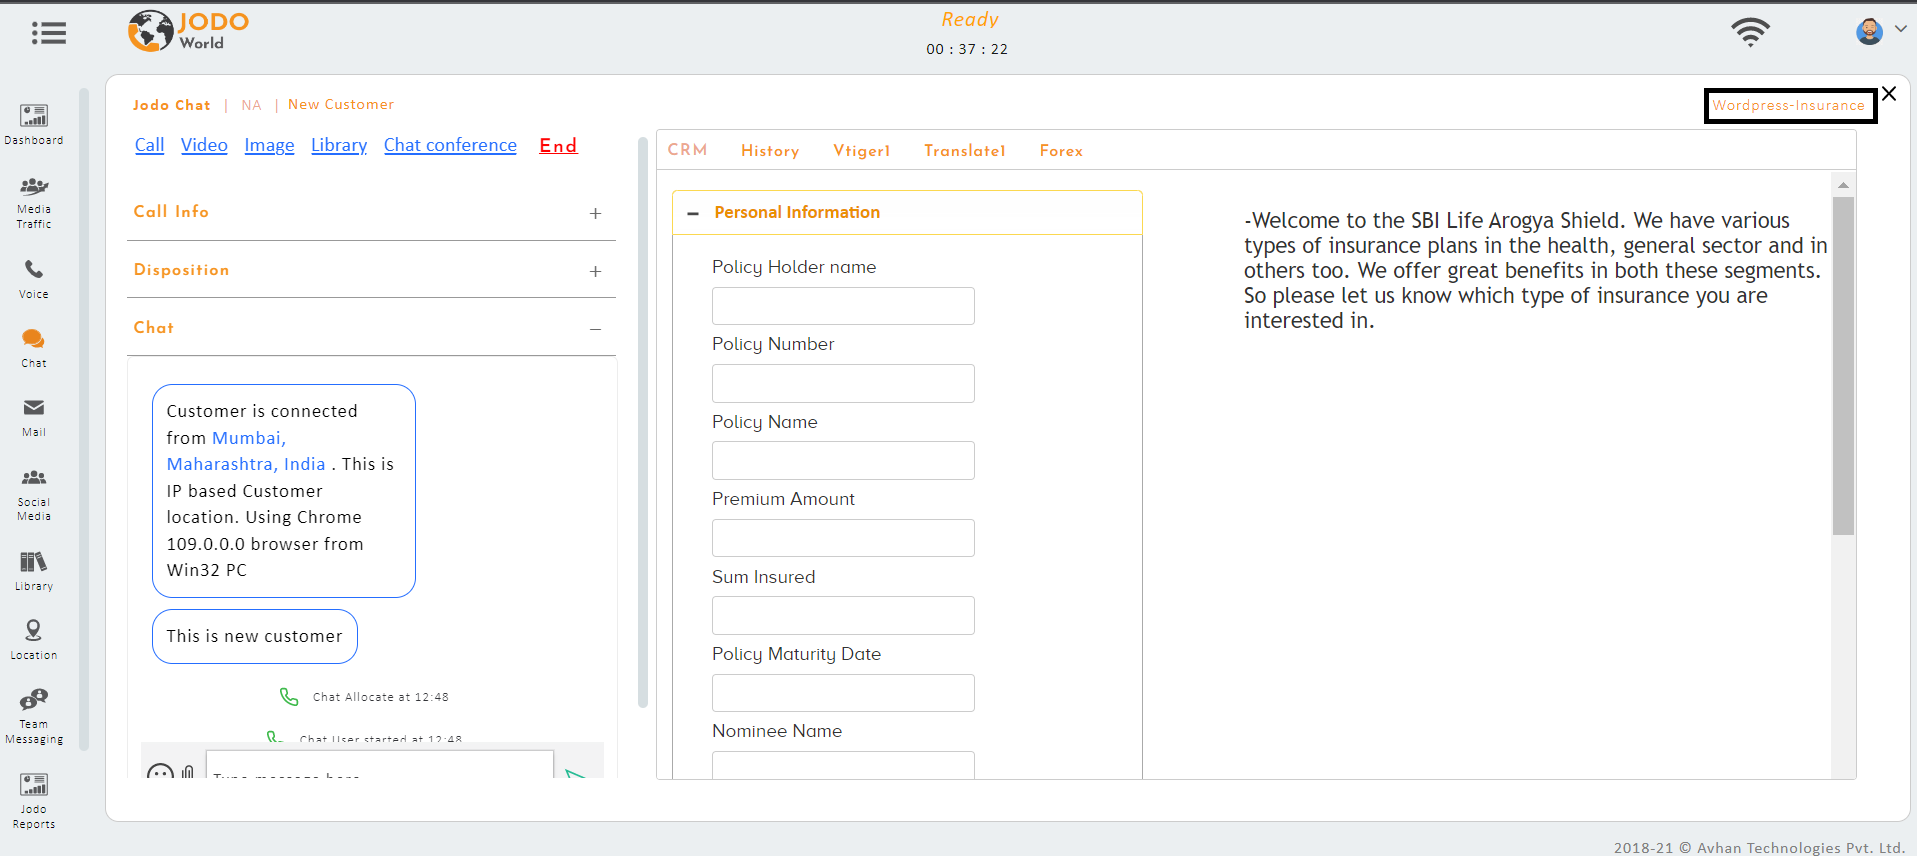Image resolution: width=1920 pixels, height=856 pixels.
Task: Start a Chat conference
Action: [450, 145]
